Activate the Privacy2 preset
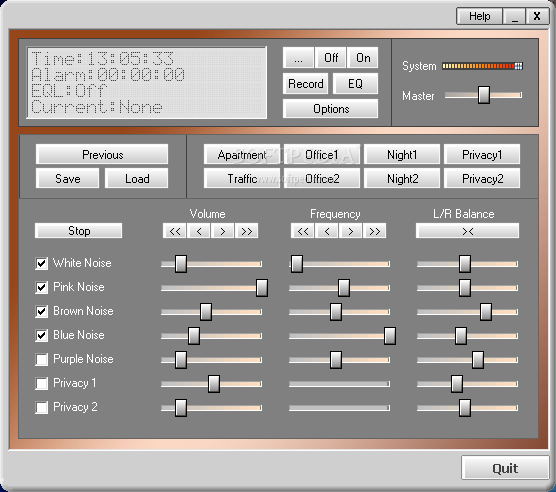556x492 pixels. [482, 178]
